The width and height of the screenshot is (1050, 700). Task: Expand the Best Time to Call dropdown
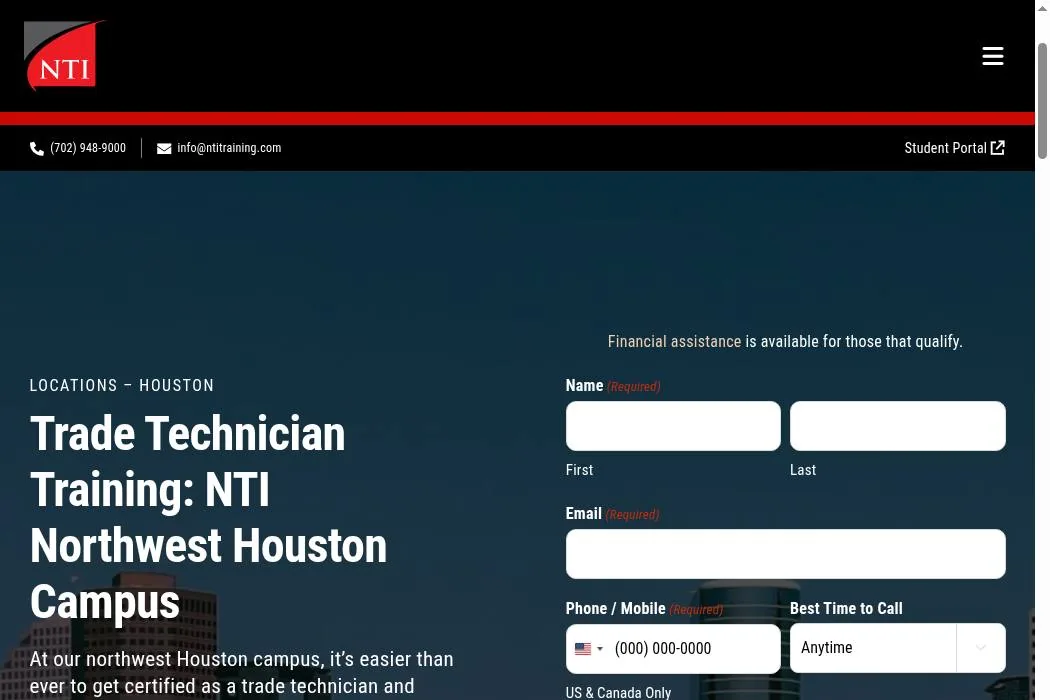(x=897, y=648)
